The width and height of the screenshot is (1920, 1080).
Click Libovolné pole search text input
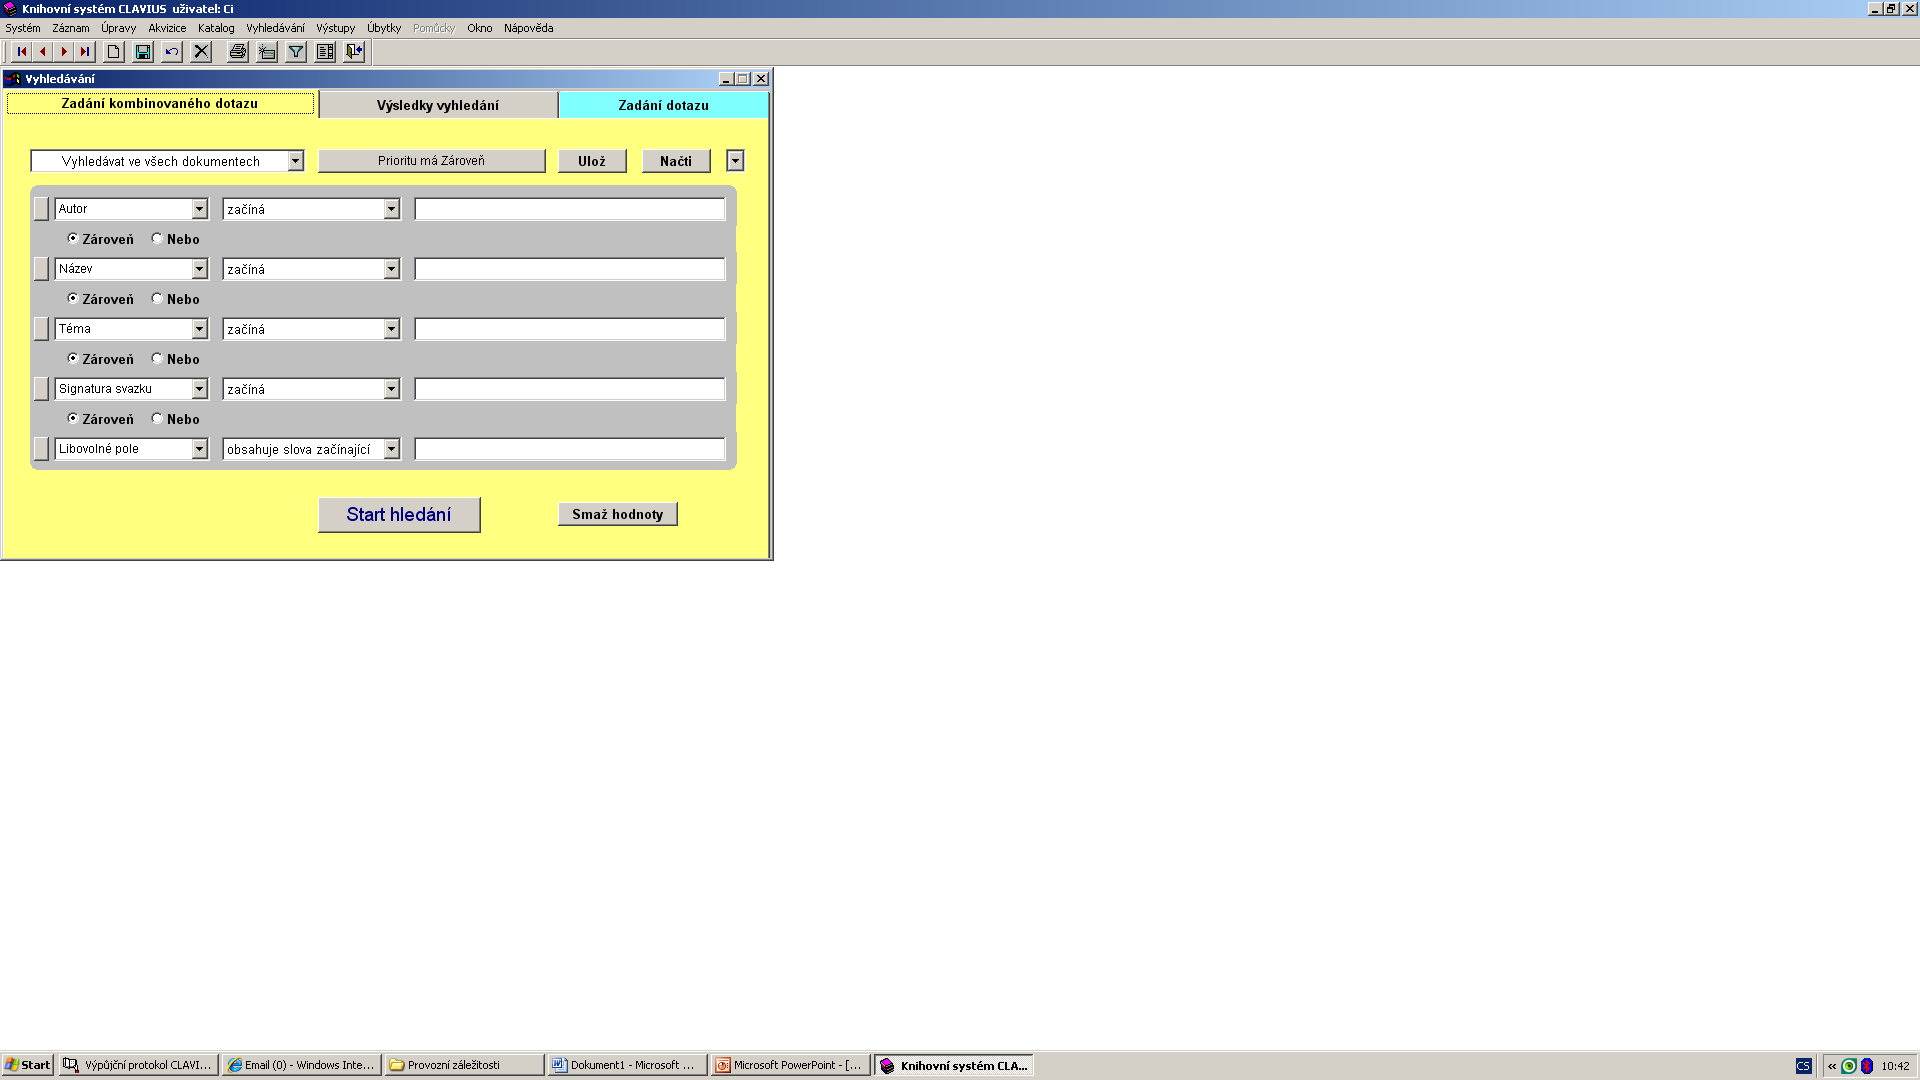point(570,449)
